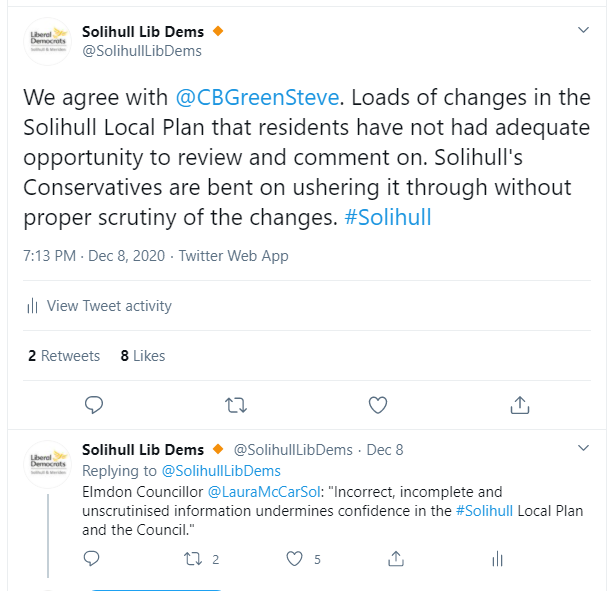Click reply icon on the Dec 8 reply
This screenshot has width=610, height=591.
[91, 559]
